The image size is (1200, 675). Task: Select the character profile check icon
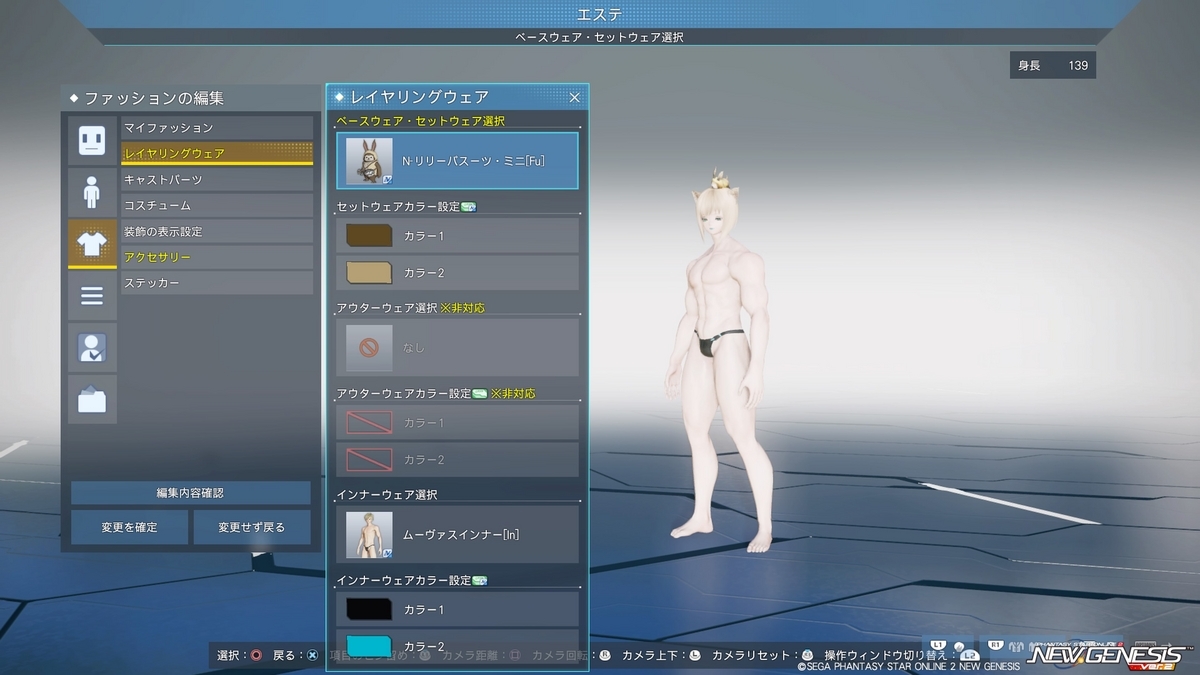coord(92,348)
